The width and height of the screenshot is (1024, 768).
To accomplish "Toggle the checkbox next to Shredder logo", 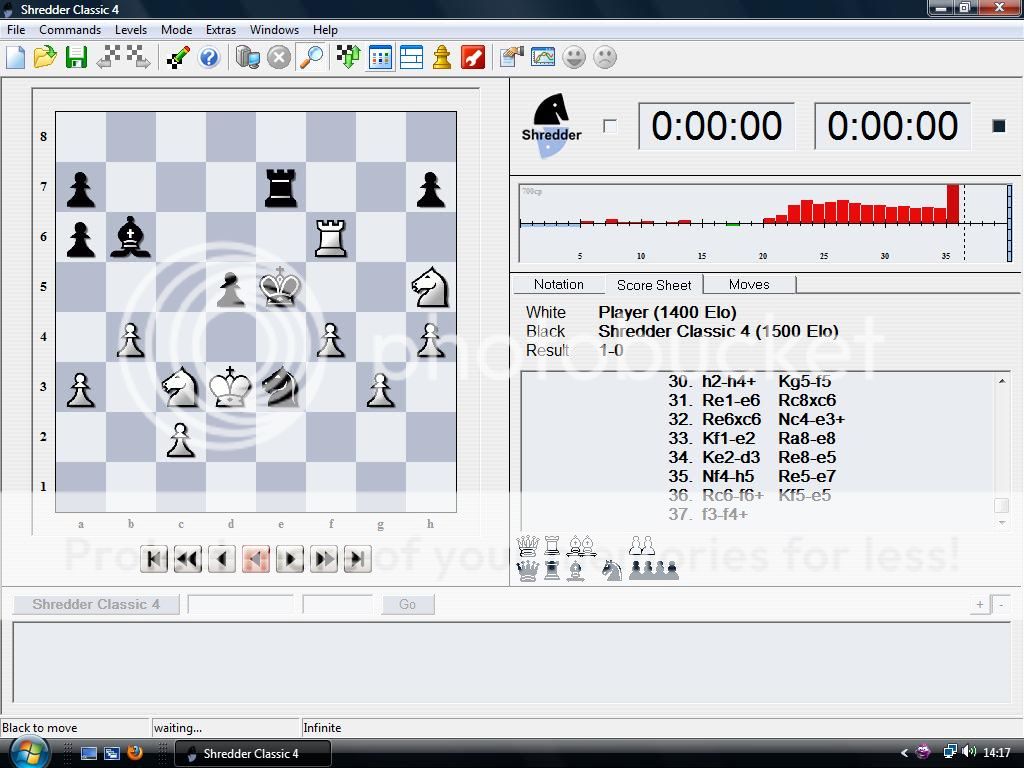I will click(610, 126).
